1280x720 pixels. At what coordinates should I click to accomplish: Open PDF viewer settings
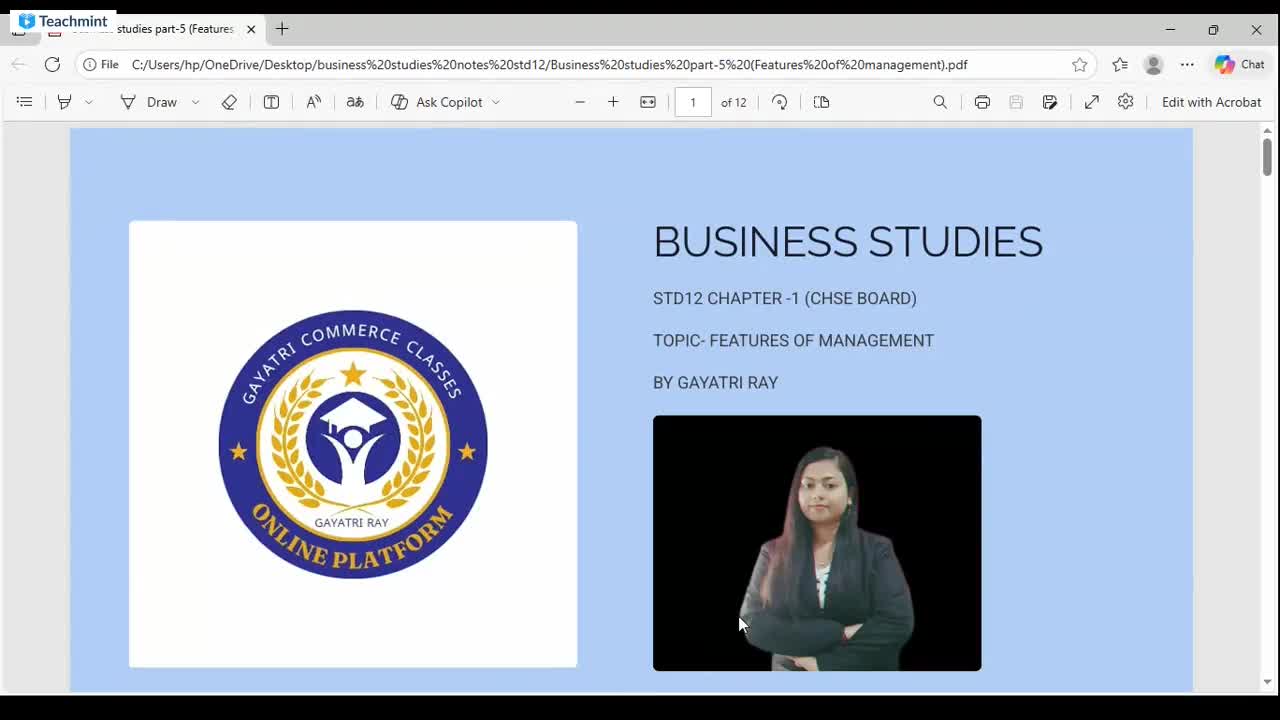click(x=1126, y=102)
